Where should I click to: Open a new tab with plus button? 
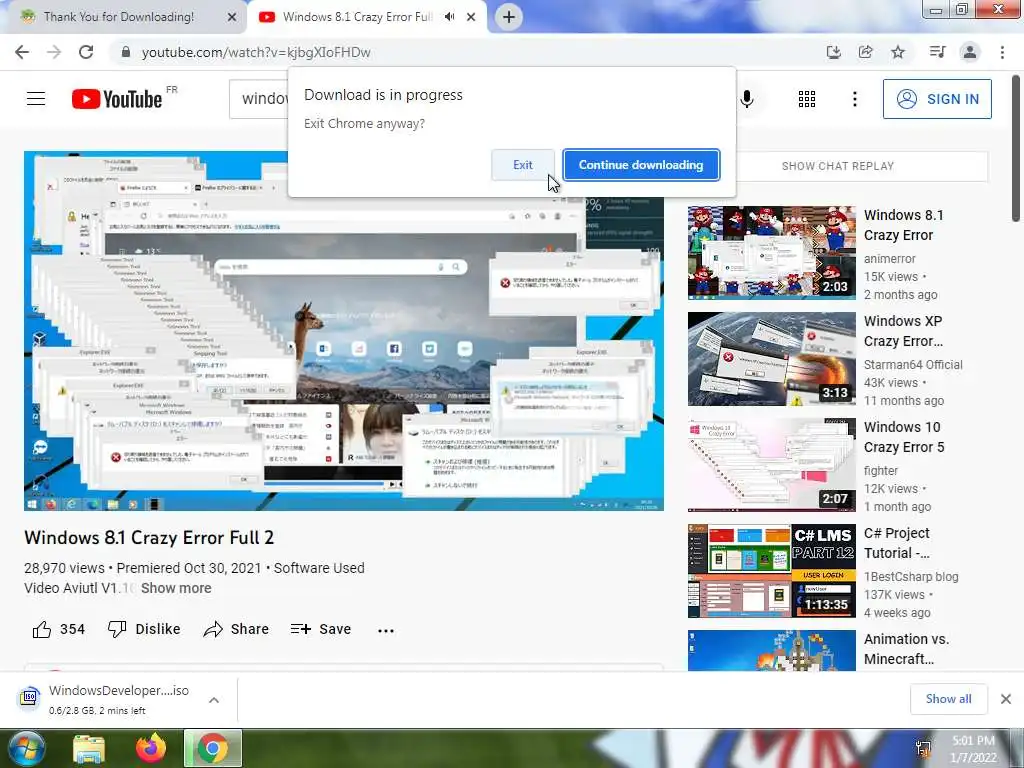point(509,17)
